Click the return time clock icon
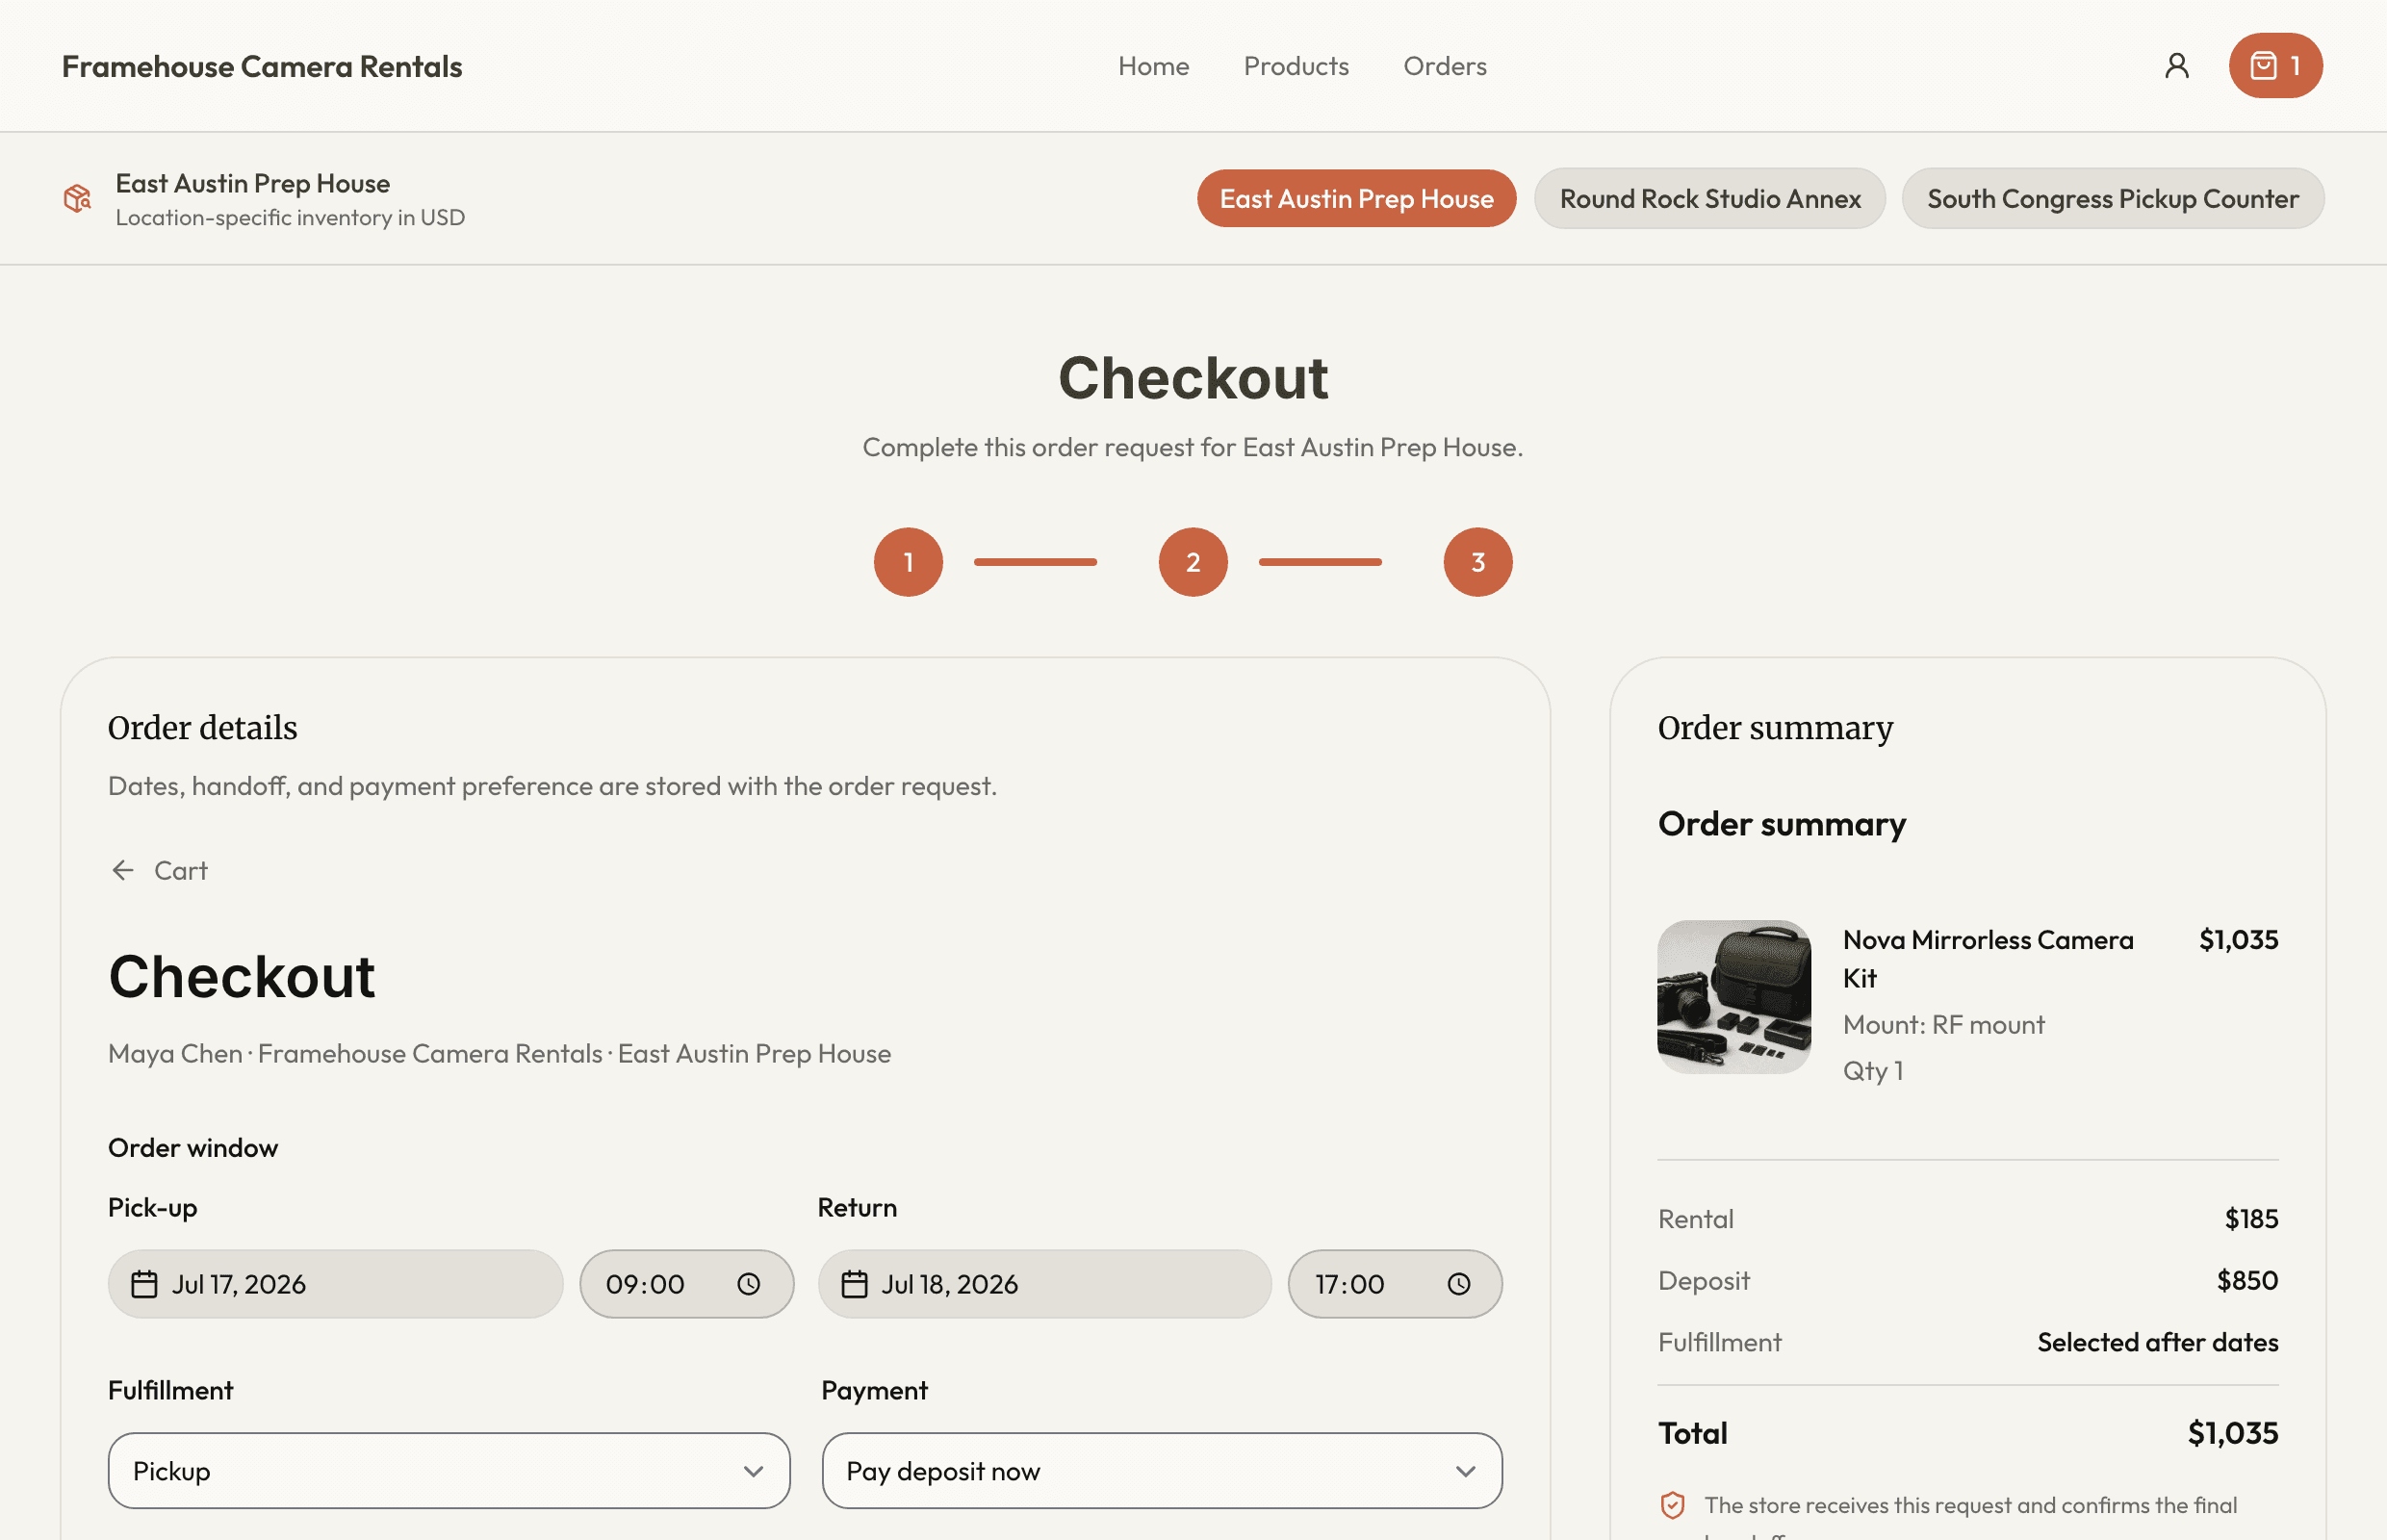2387x1540 pixels. (x=1459, y=1284)
